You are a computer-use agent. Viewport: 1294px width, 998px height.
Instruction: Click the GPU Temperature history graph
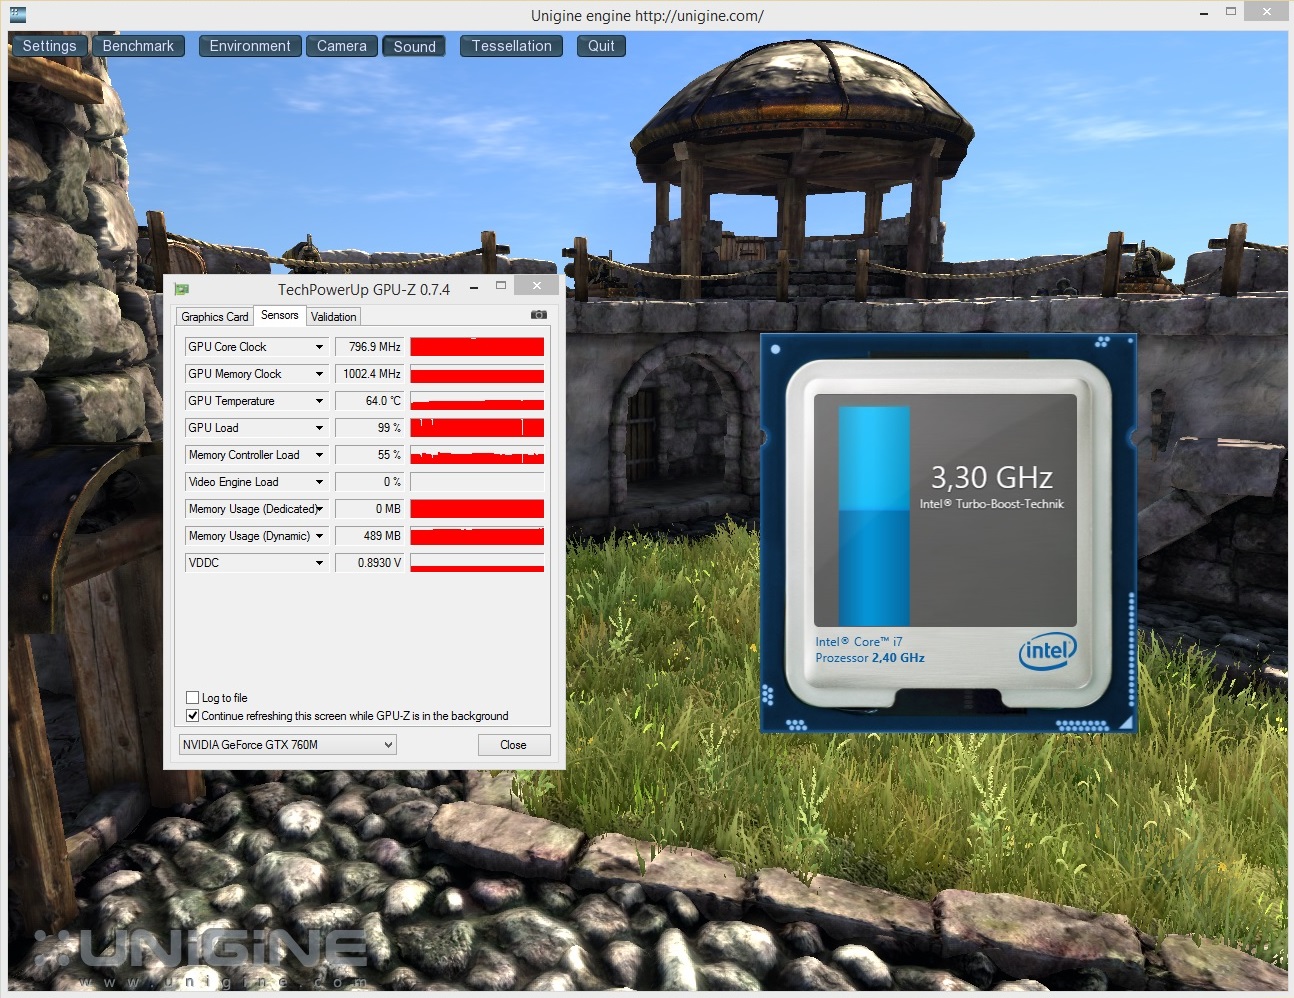[477, 401]
